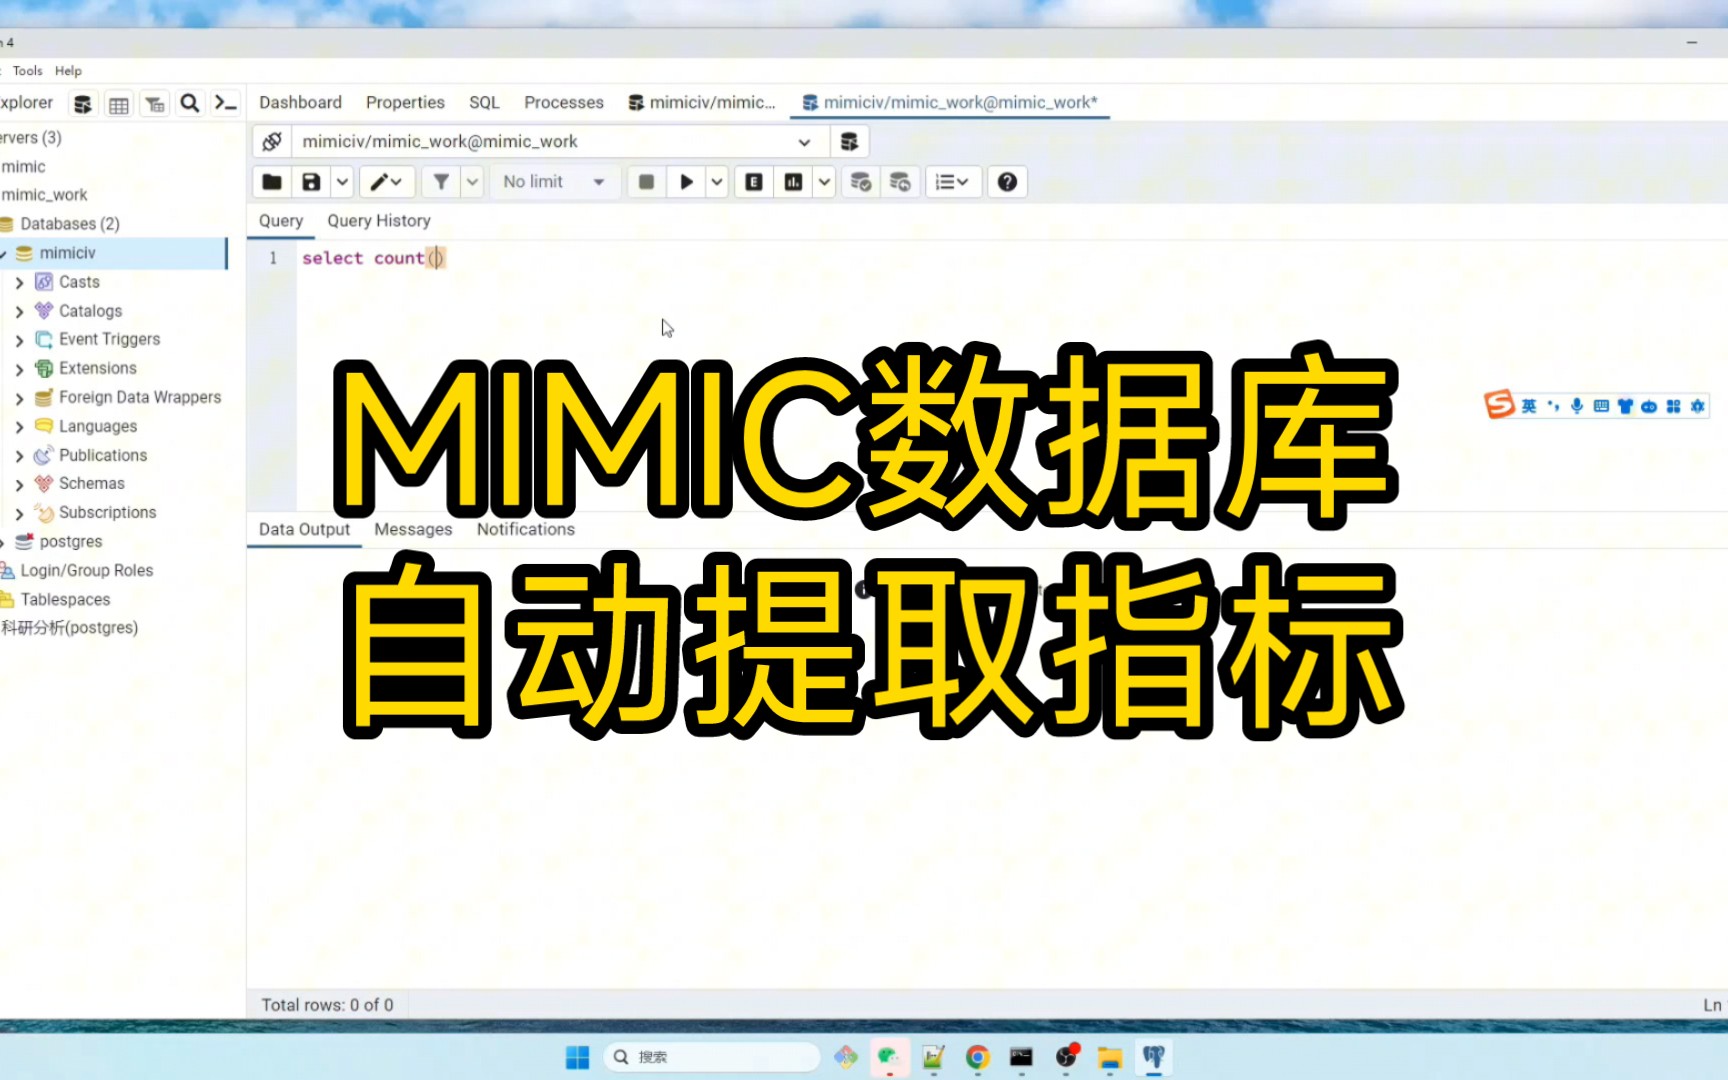Click the taskbar 搜索 search box

tap(712, 1057)
